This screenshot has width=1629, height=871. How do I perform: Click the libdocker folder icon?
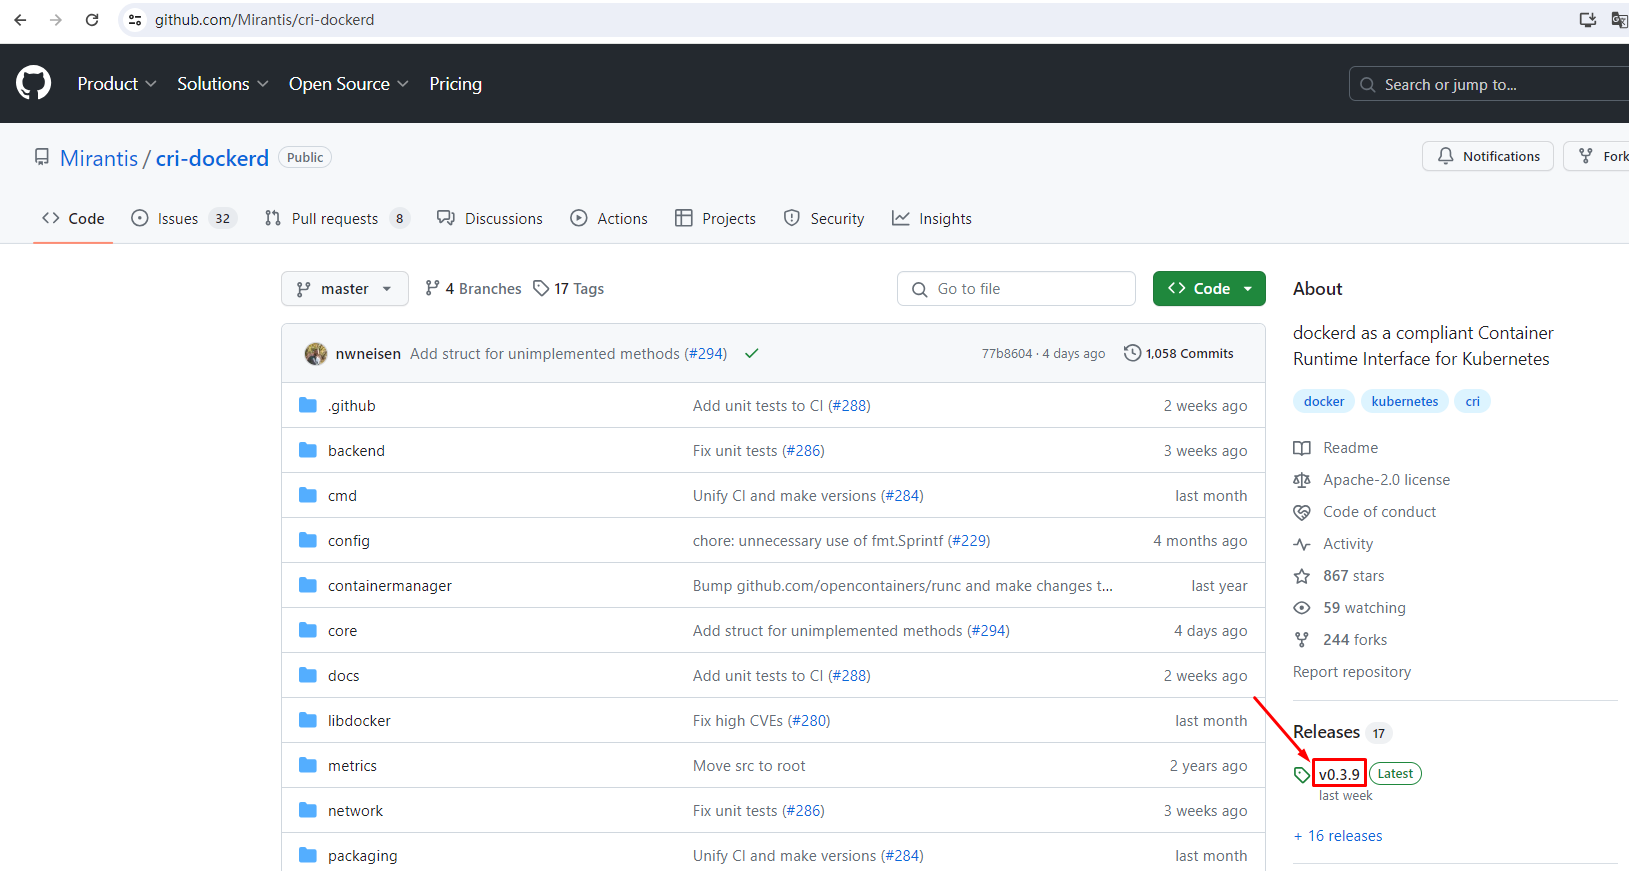point(308,720)
